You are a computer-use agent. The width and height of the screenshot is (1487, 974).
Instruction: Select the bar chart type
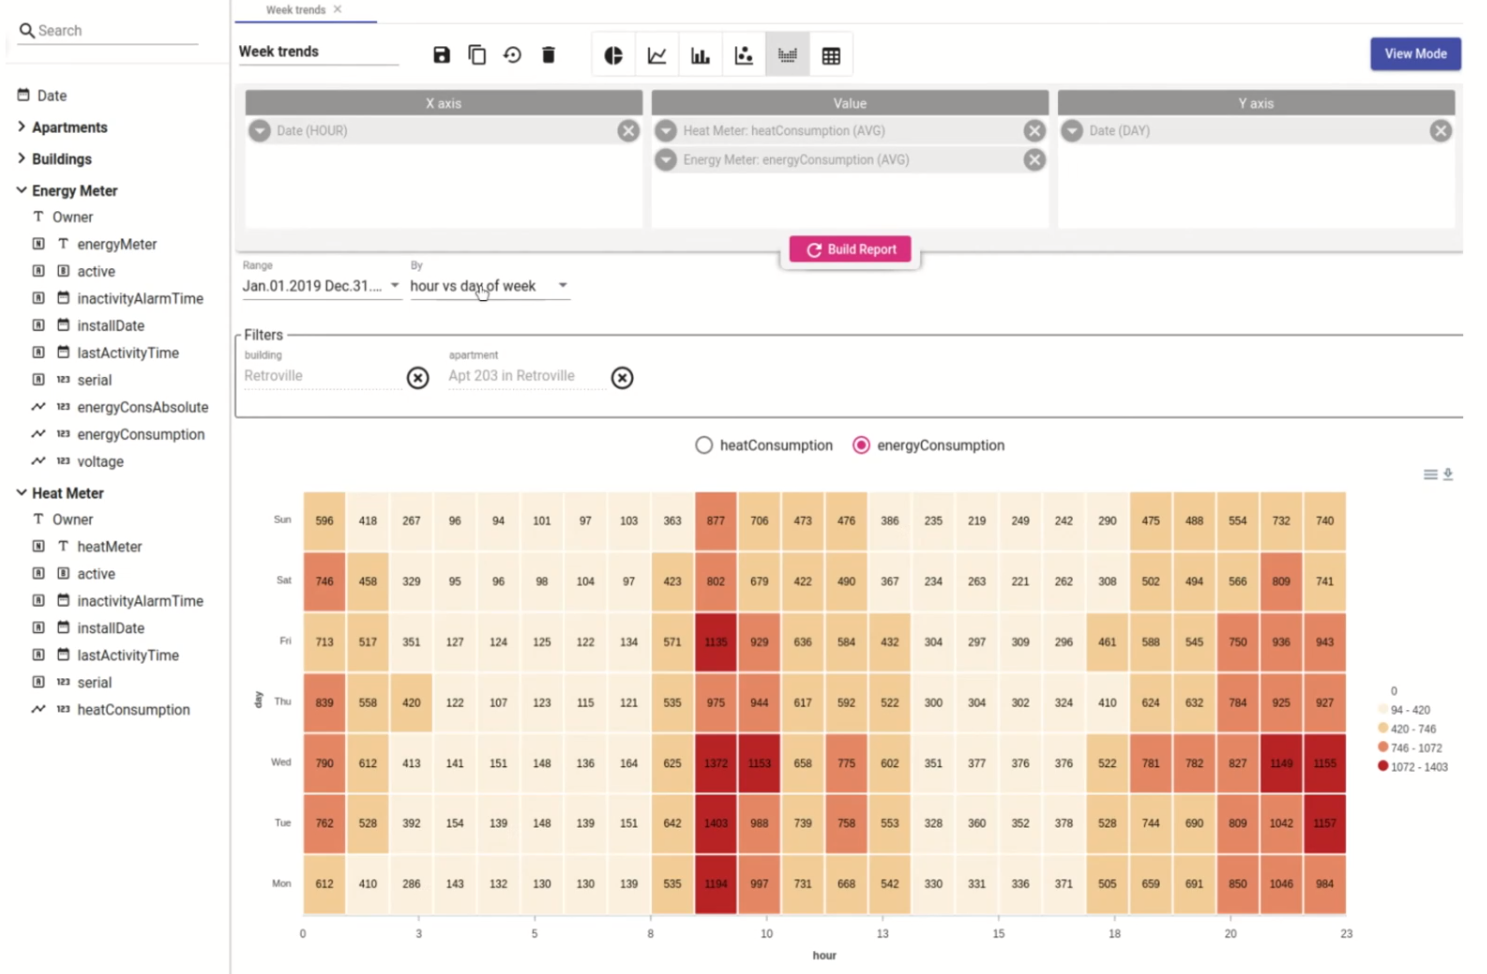pyautogui.click(x=700, y=56)
